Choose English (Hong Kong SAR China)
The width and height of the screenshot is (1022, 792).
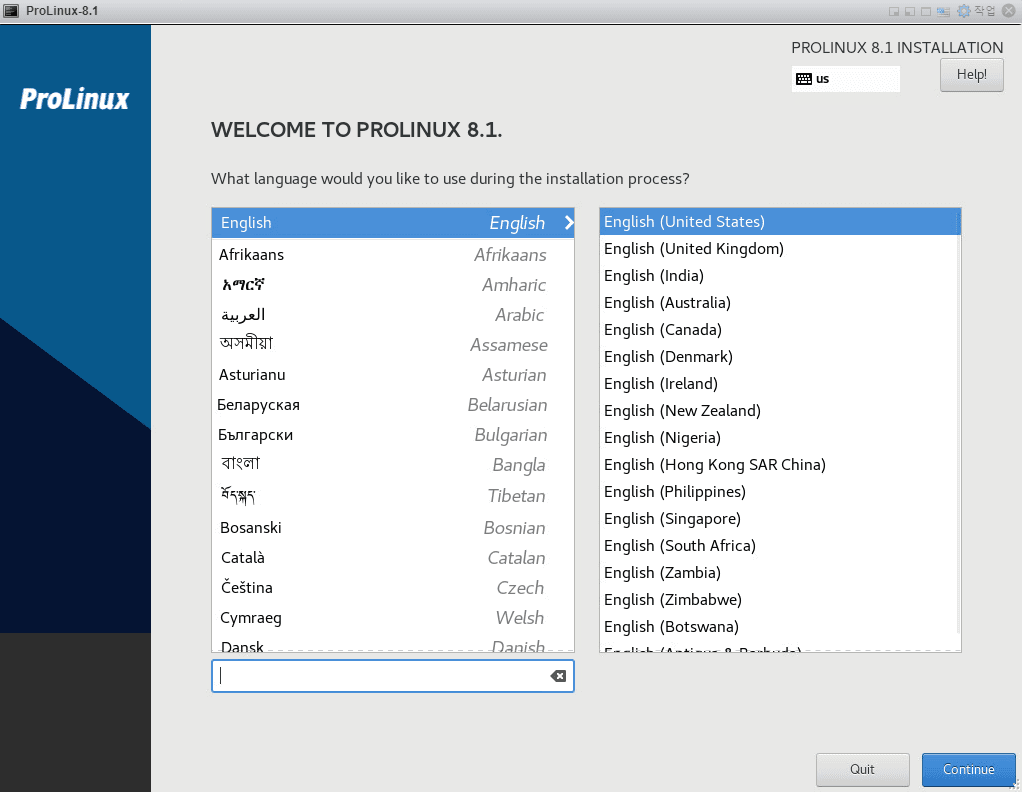click(x=780, y=465)
